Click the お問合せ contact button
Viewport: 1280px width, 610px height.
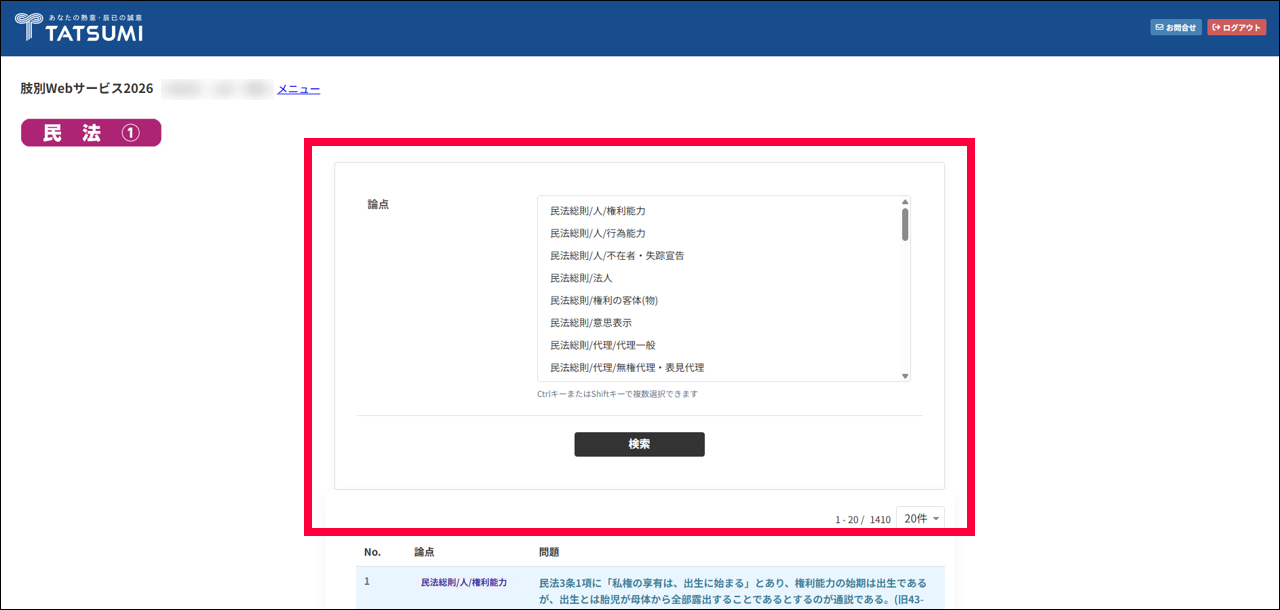coord(1175,28)
